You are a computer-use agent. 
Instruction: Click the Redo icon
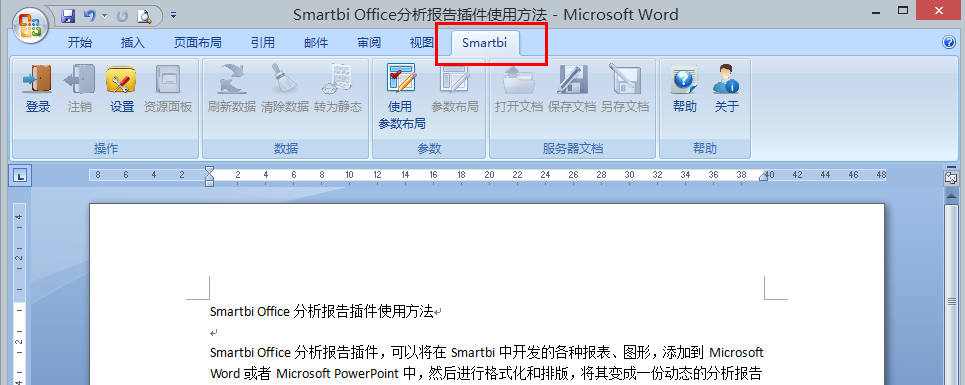pos(122,15)
